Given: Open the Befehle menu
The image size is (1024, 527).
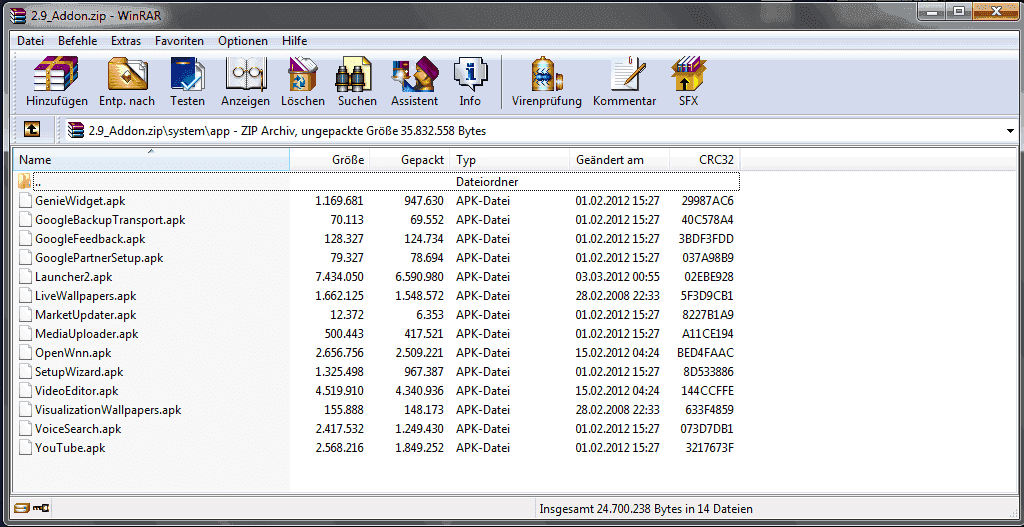Looking at the screenshot, I should (77, 40).
